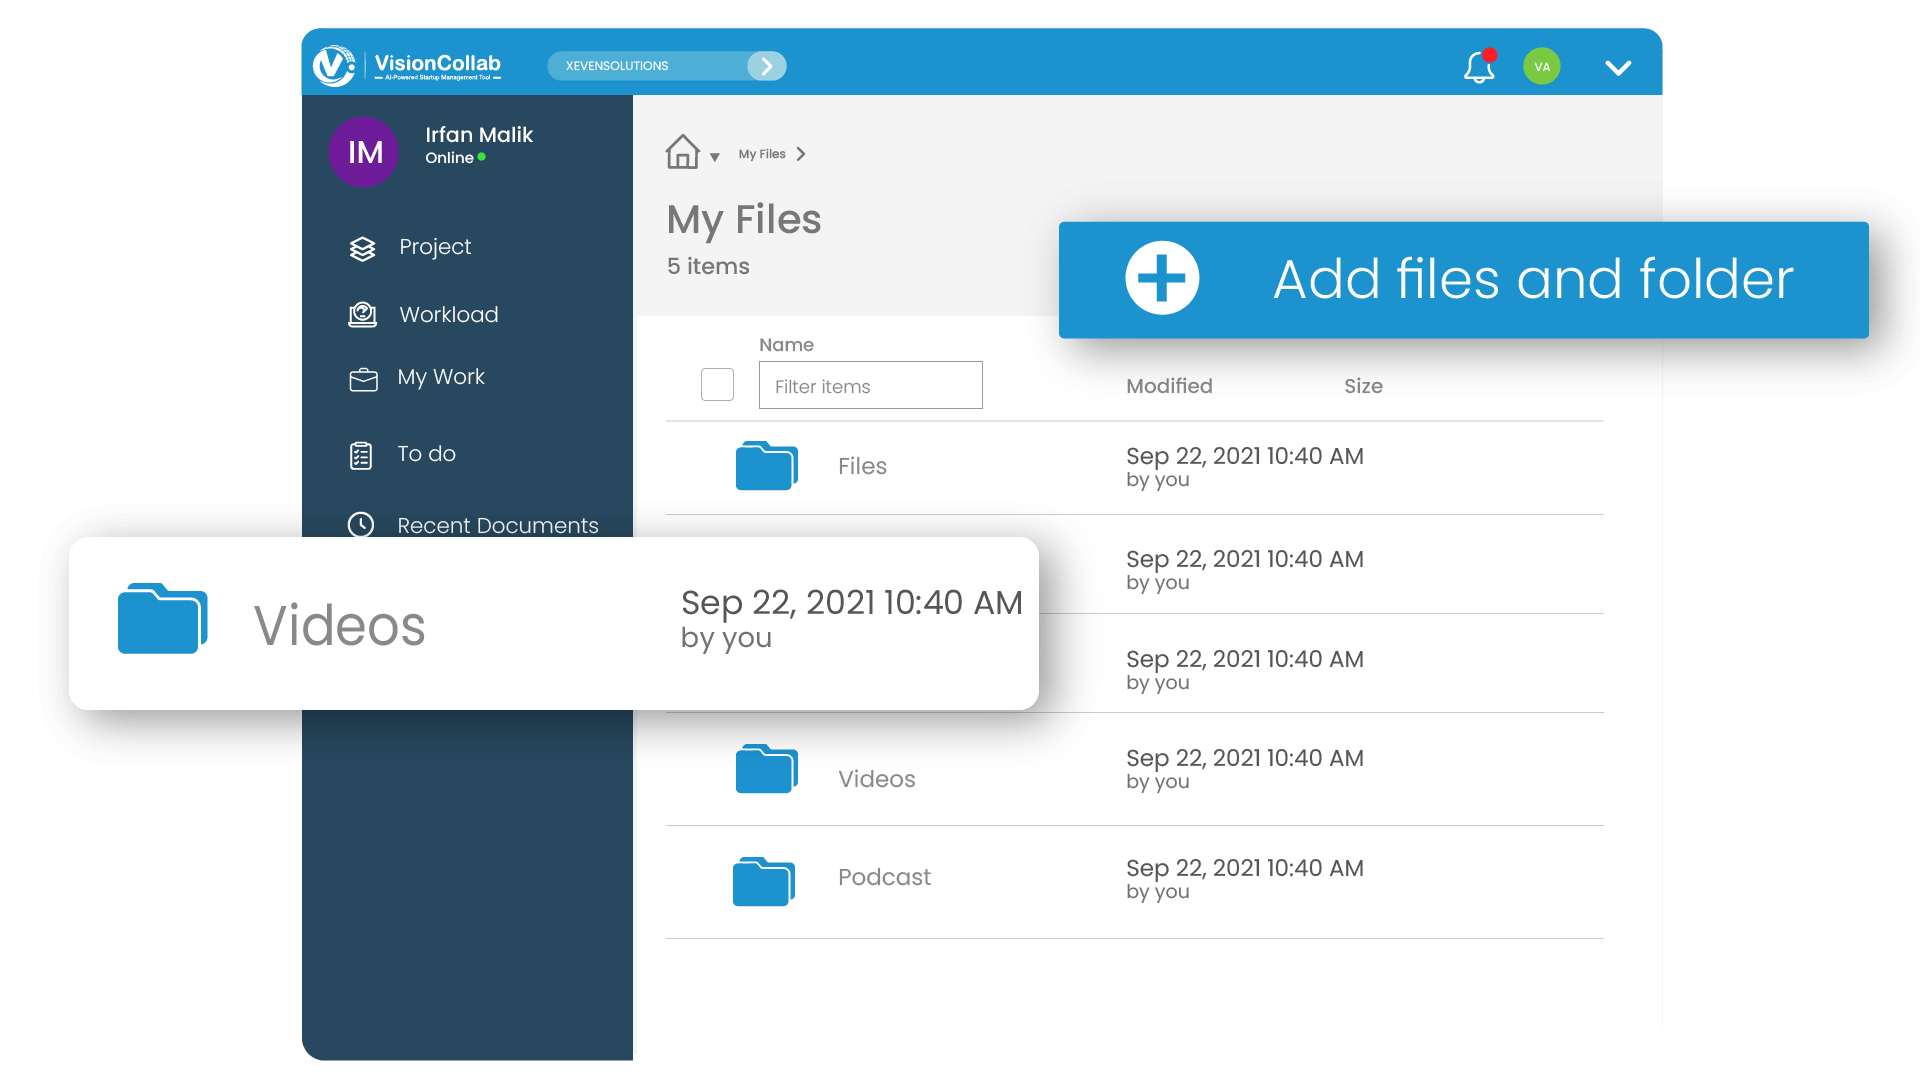
Task: Open the To do list
Action: (x=426, y=454)
